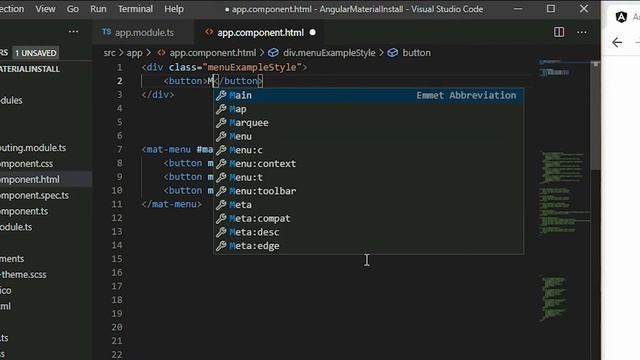Click the editor vertical scrollbar thumb
Screen dimensions: 640x360
596,116
